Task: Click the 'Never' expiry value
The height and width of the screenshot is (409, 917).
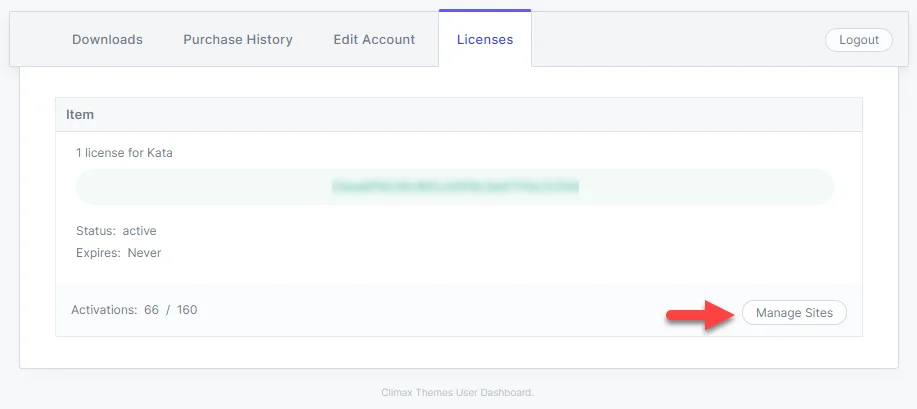Action: click(144, 253)
